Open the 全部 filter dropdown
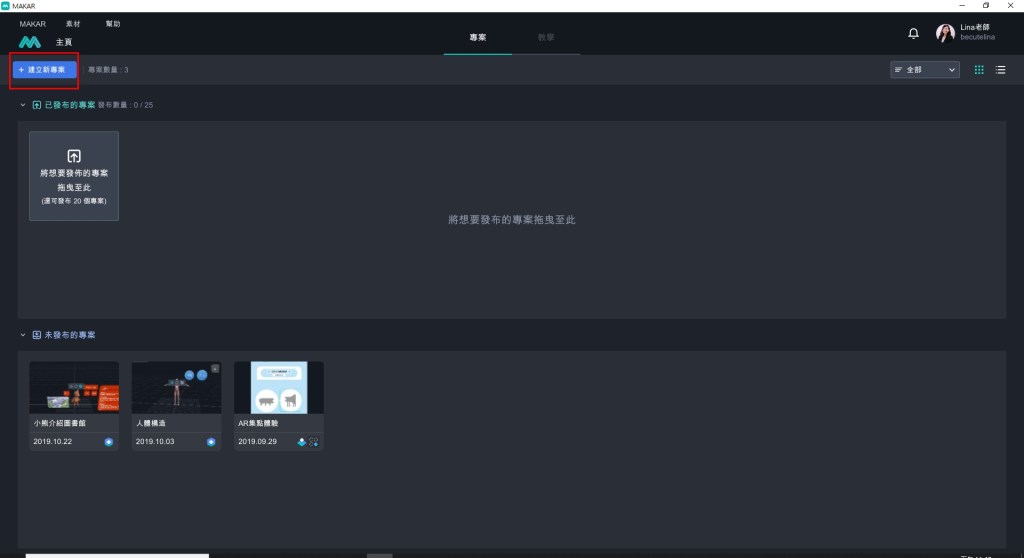Image resolution: width=1024 pixels, height=558 pixels. click(x=924, y=70)
